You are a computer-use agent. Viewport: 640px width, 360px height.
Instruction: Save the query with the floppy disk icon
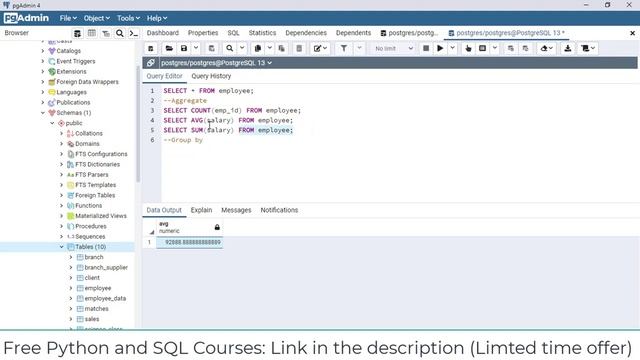[184, 48]
